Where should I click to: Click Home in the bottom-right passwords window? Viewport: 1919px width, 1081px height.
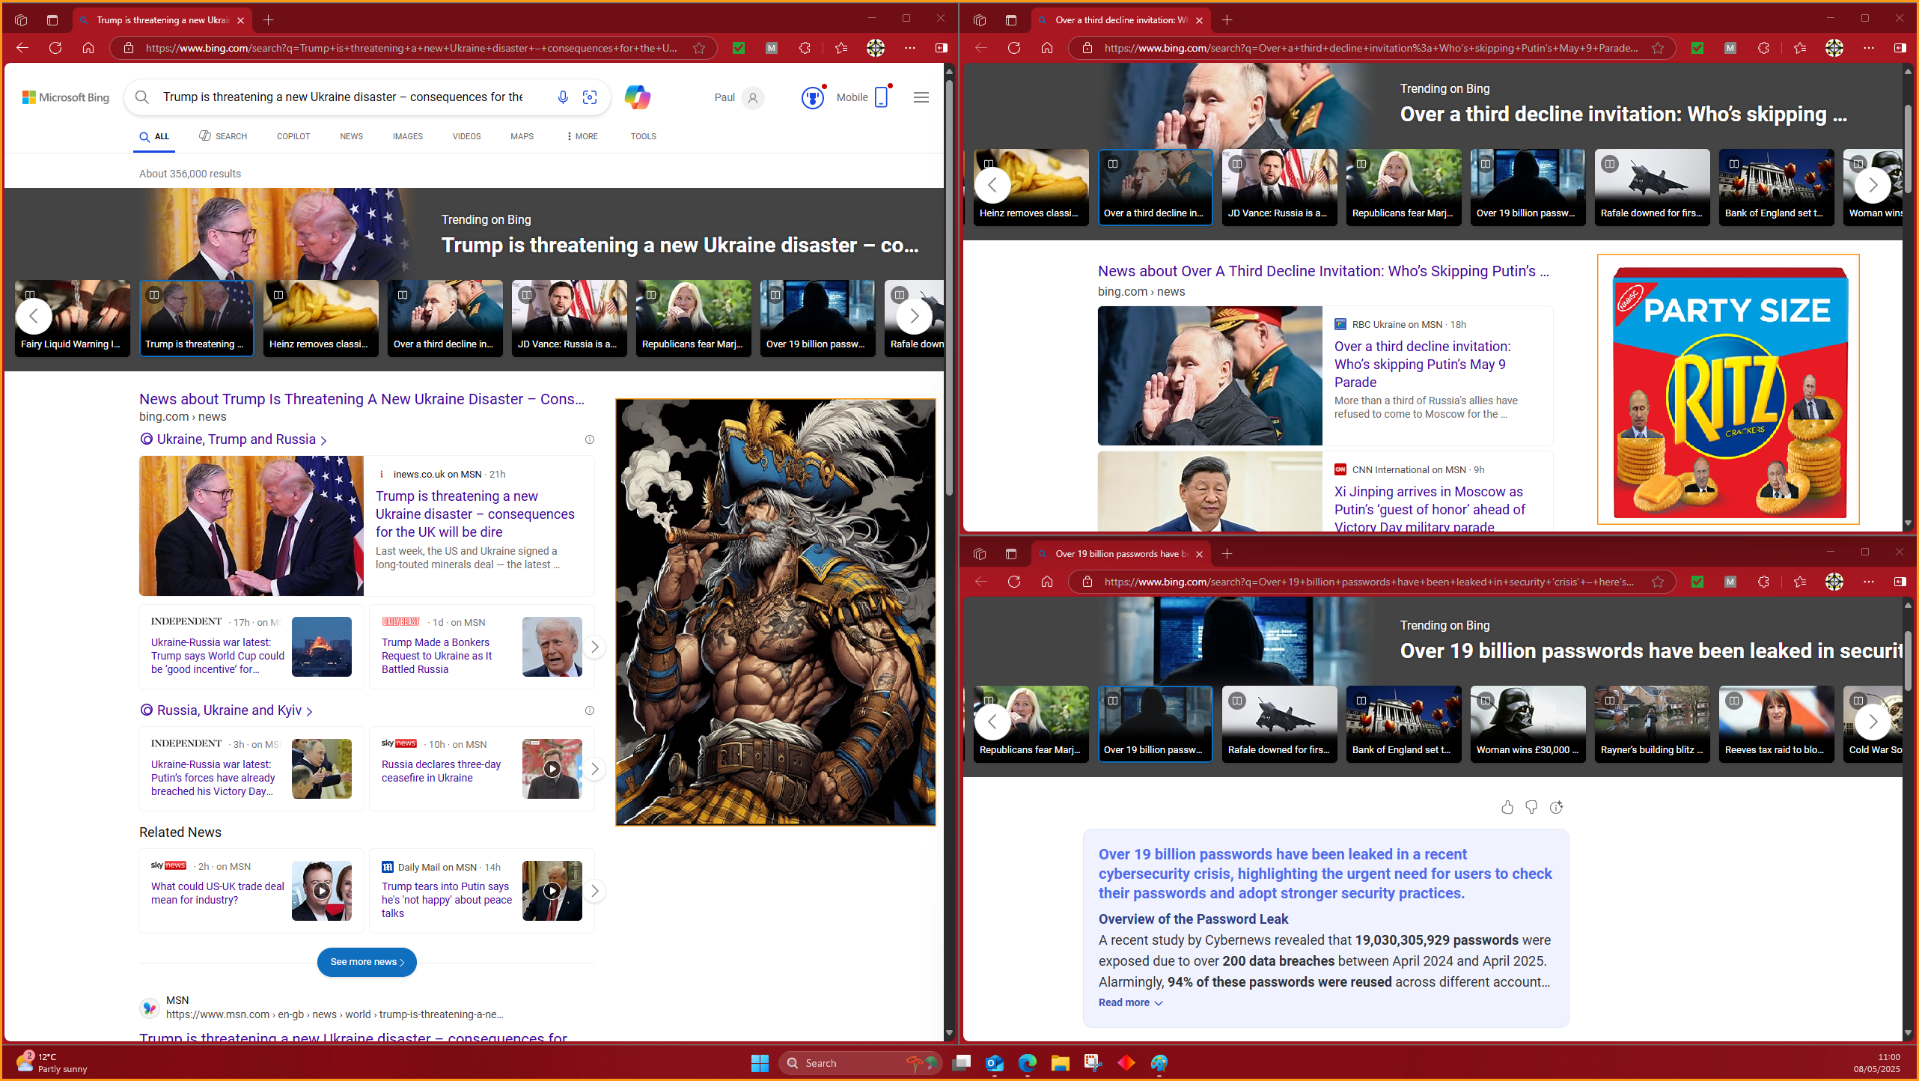pos(1047,581)
